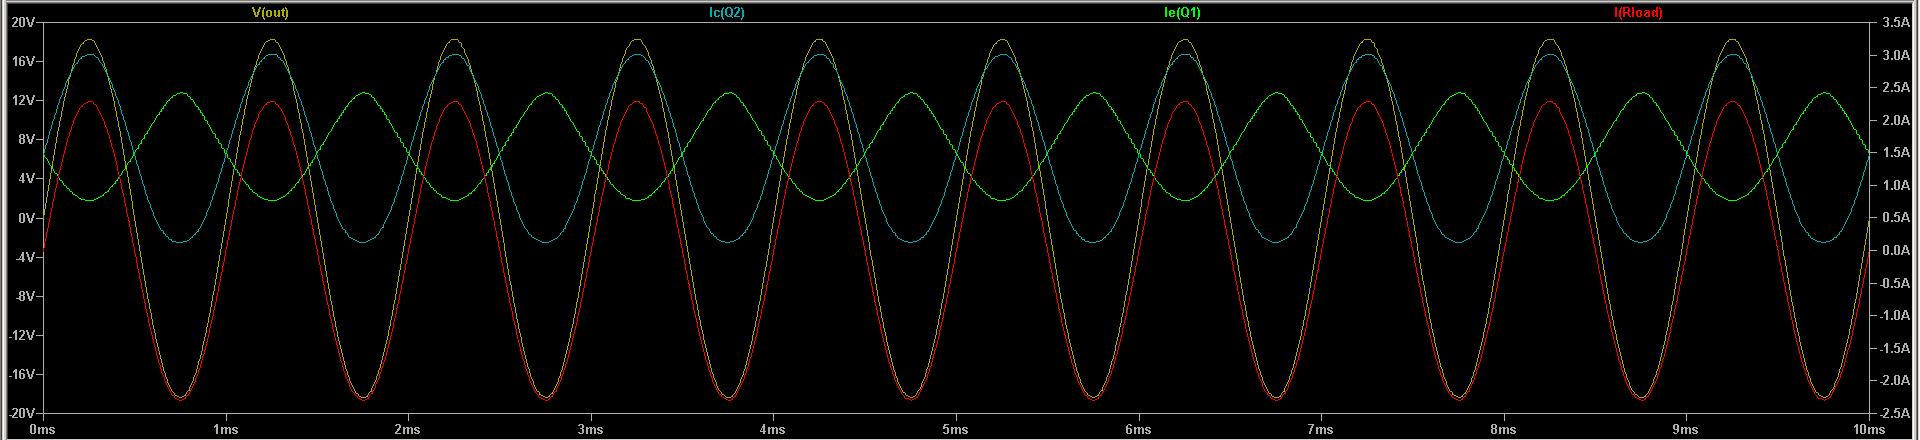Click the -1.0A right axis label
This screenshot has height=440, width=1920.
1893,315
